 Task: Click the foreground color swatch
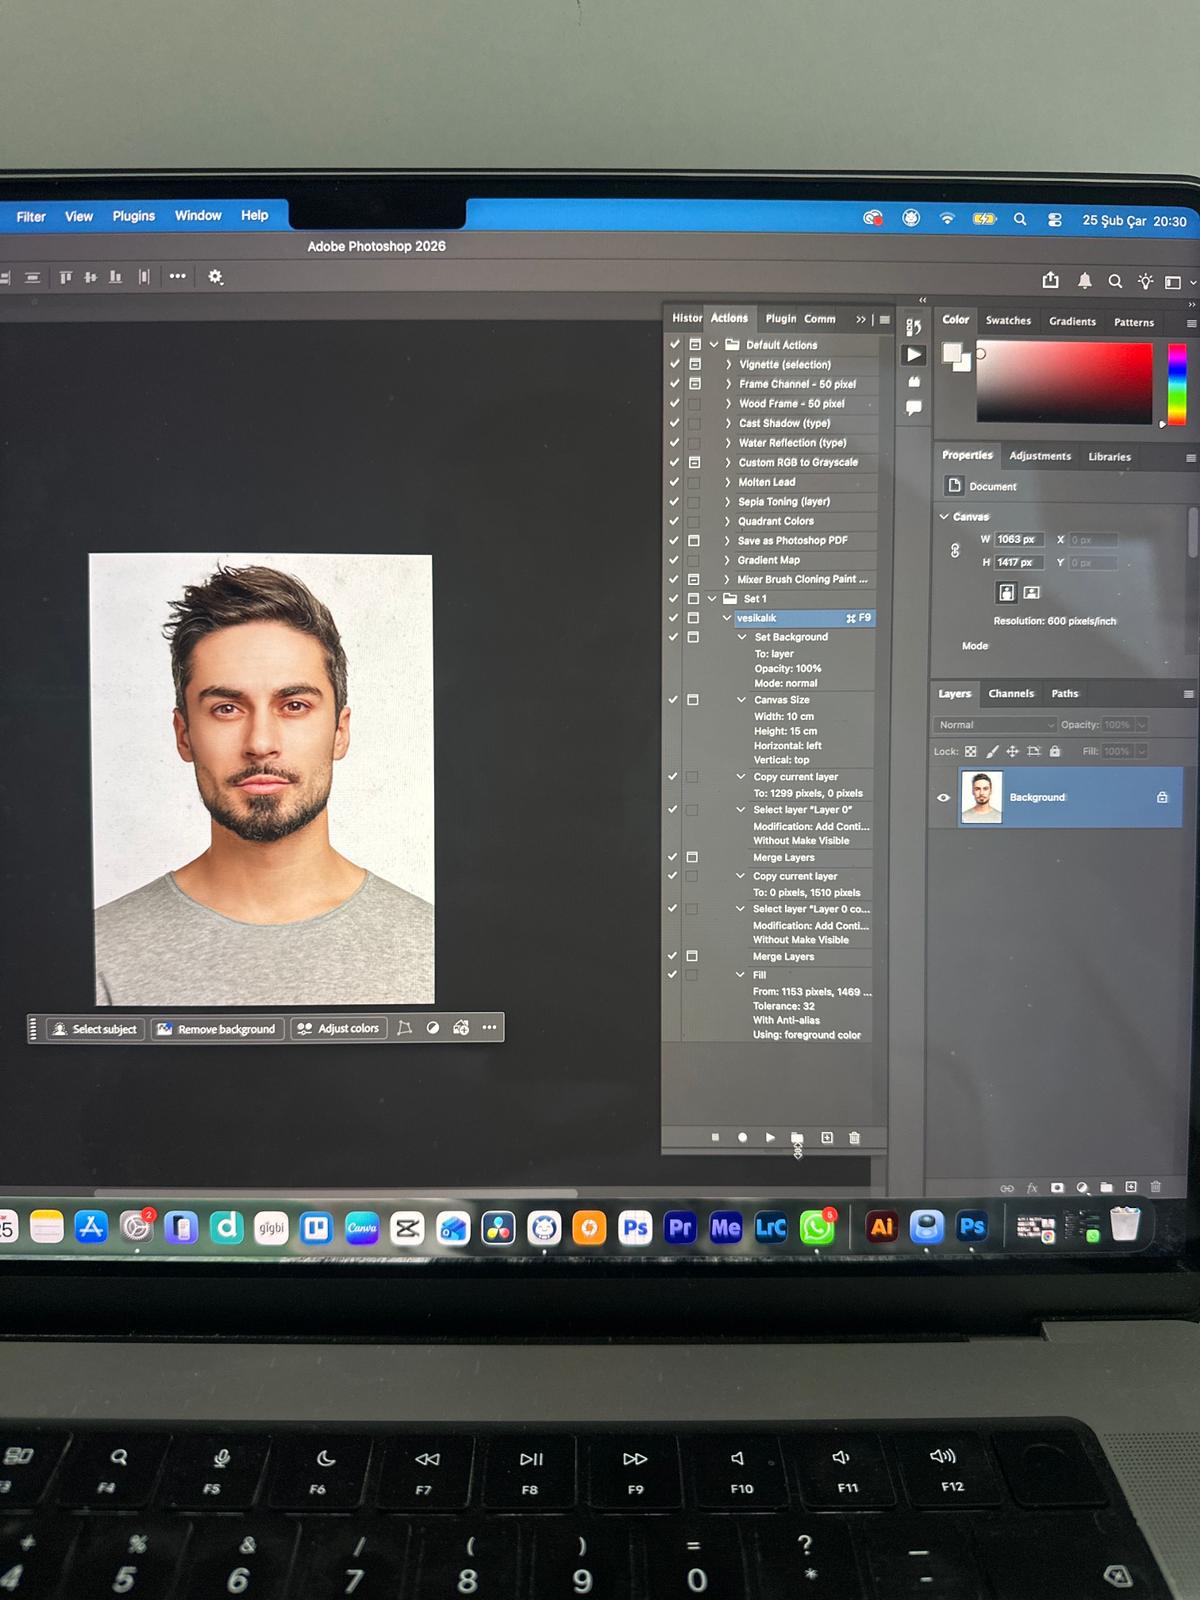point(952,352)
